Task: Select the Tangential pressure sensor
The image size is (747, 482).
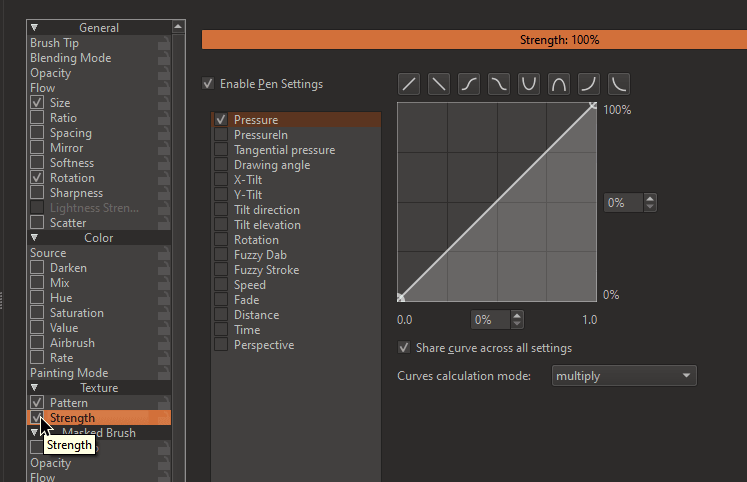Action: click(x=284, y=150)
